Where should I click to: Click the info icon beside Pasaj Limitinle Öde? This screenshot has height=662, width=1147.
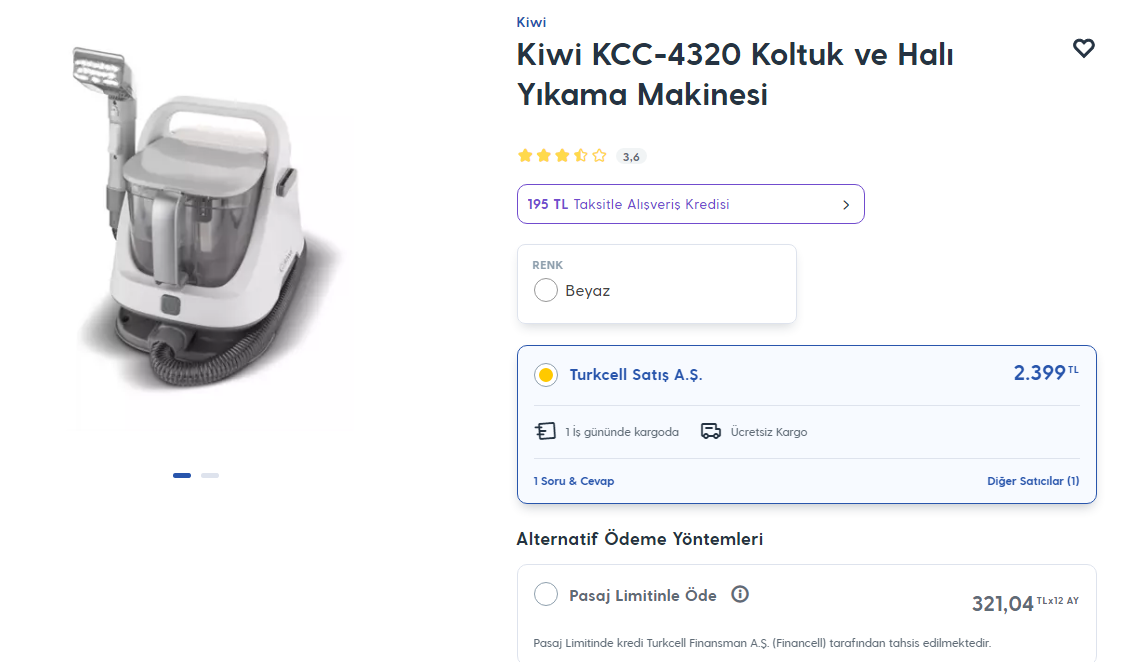(x=740, y=595)
